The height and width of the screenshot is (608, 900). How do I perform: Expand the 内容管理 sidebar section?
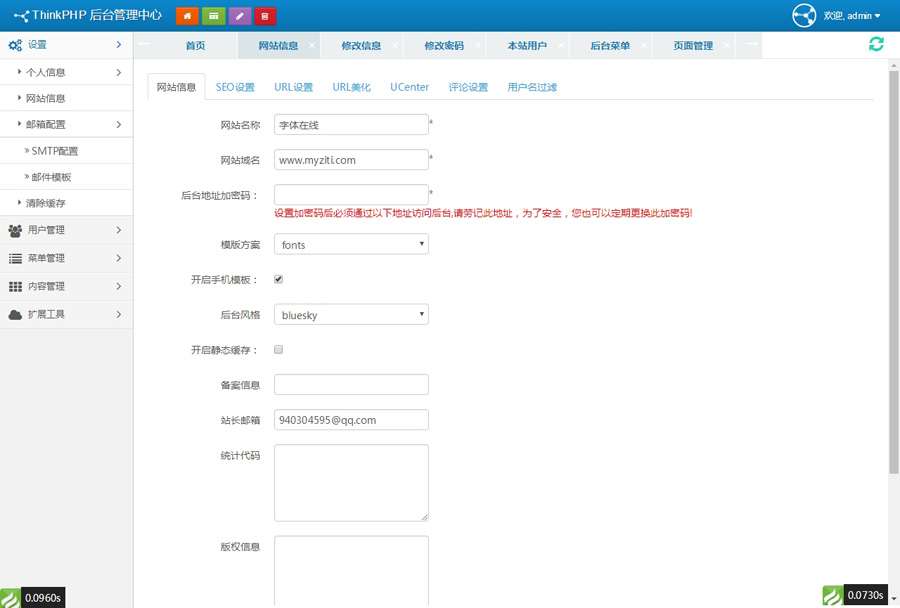click(66, 286)
